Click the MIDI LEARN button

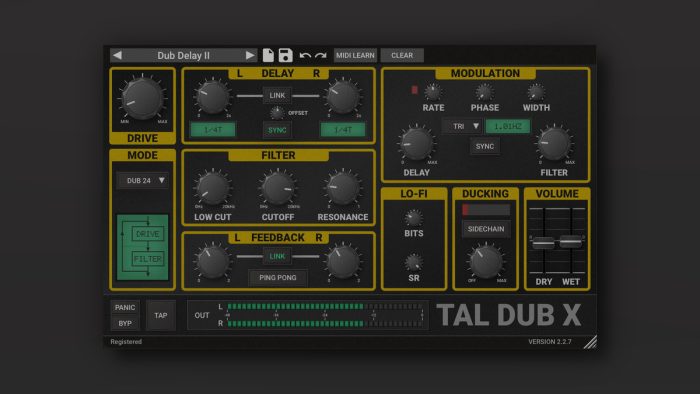pyautogui.click(x=355, y=55)
